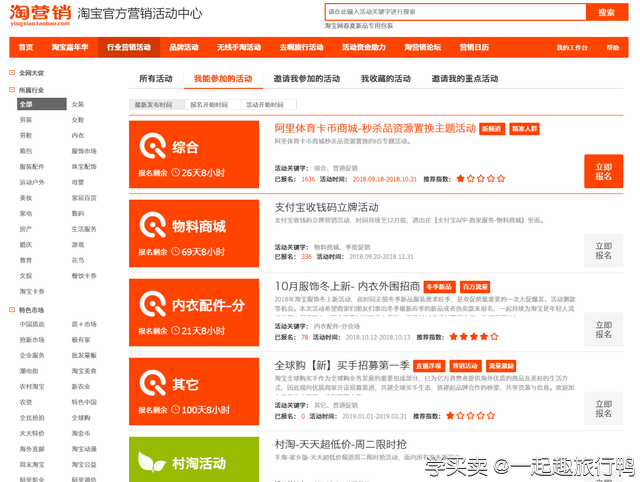Sort by 报名开始时间

click(213, 105)
